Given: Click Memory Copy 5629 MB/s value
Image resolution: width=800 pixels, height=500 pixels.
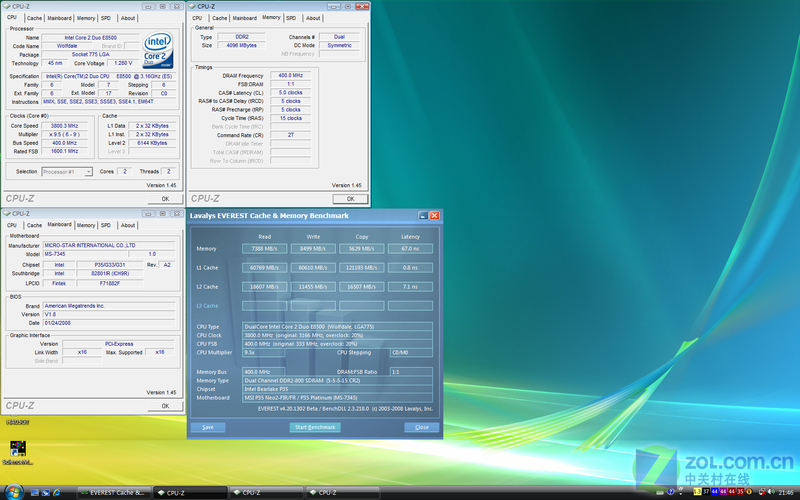Looking at the screenshot, I should pos(361,249).
